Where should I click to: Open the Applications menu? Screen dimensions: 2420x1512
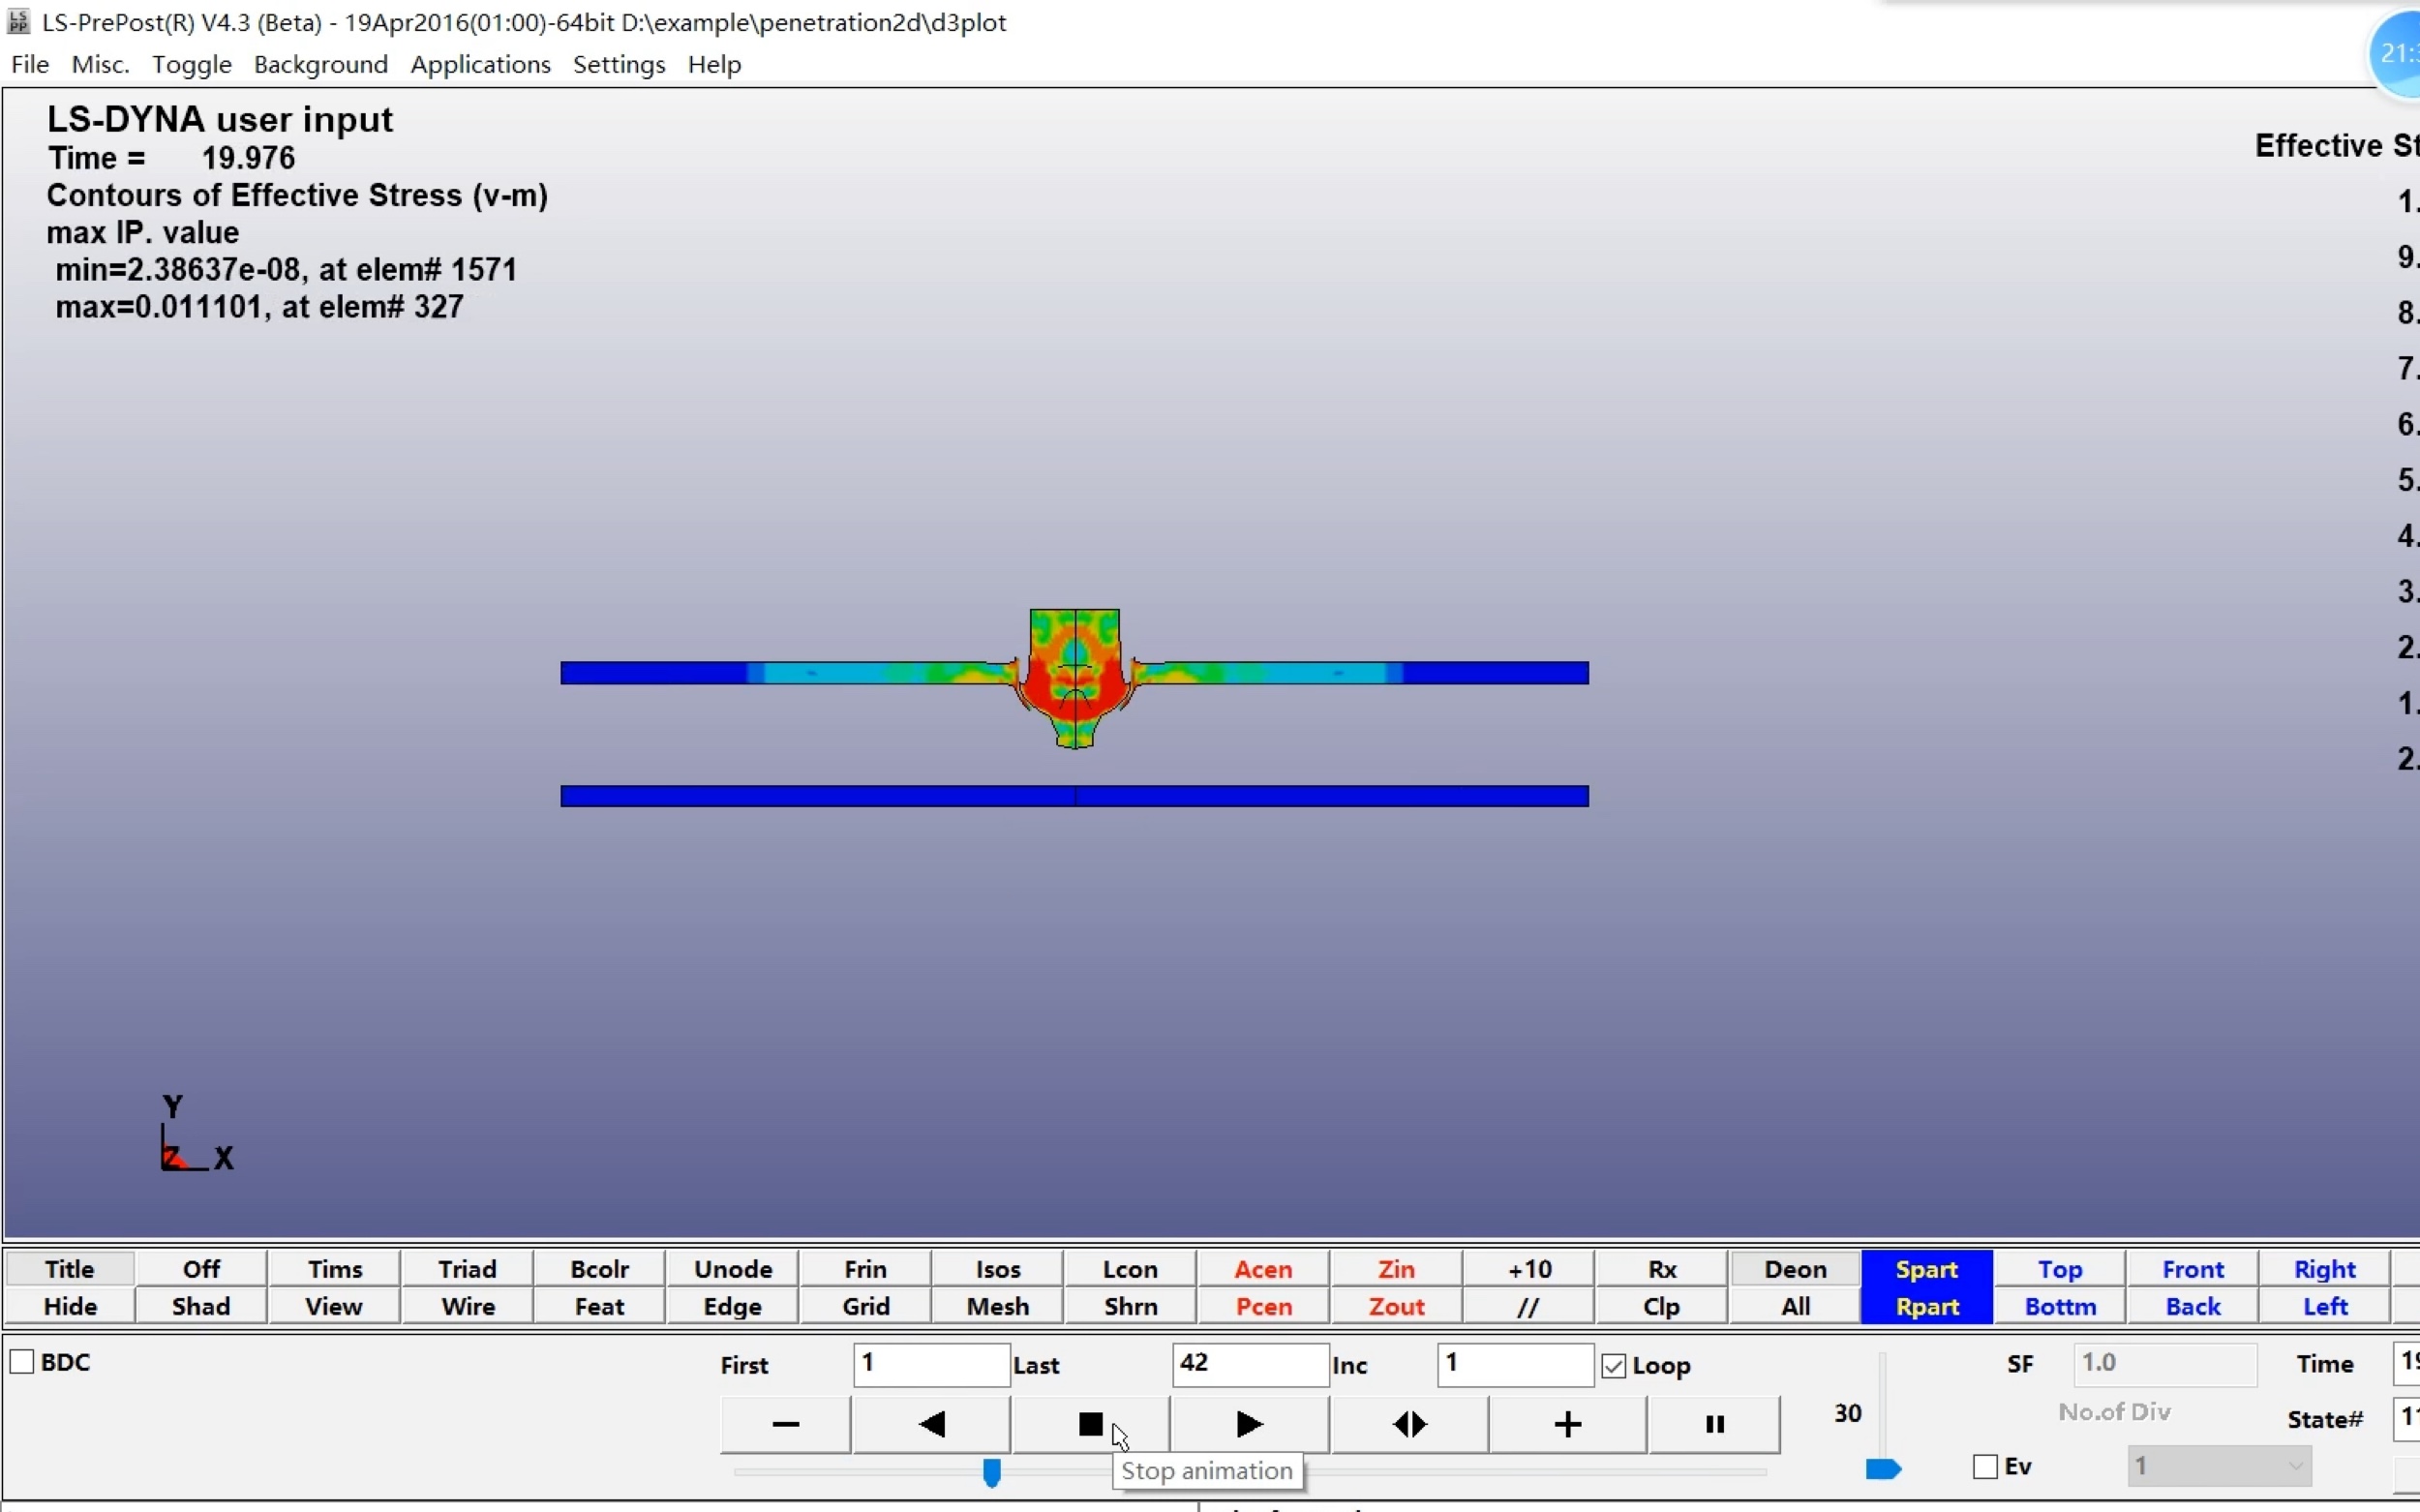(481, 64)
